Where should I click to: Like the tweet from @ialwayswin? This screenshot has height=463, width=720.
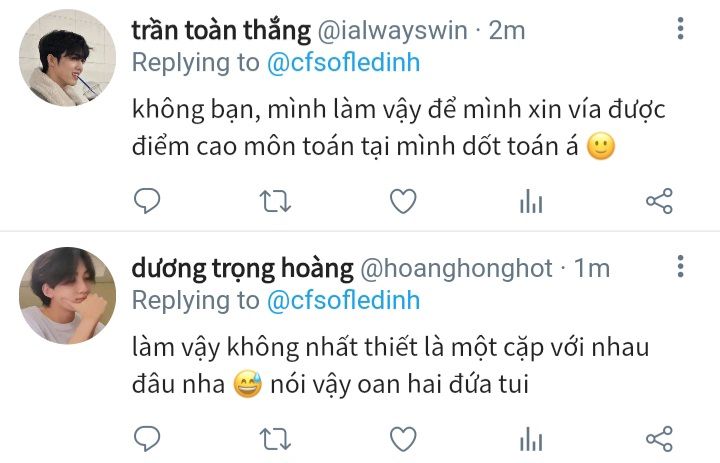coord(403,201)
